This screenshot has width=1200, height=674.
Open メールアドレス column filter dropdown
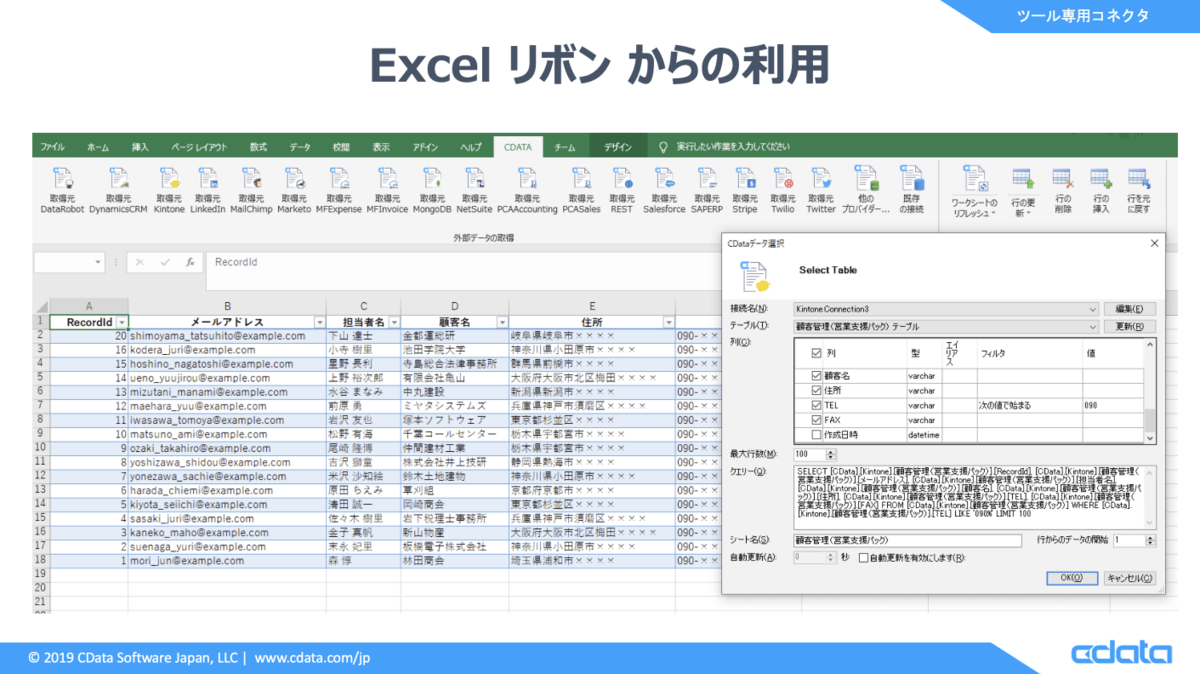click(x=319, y=322)
